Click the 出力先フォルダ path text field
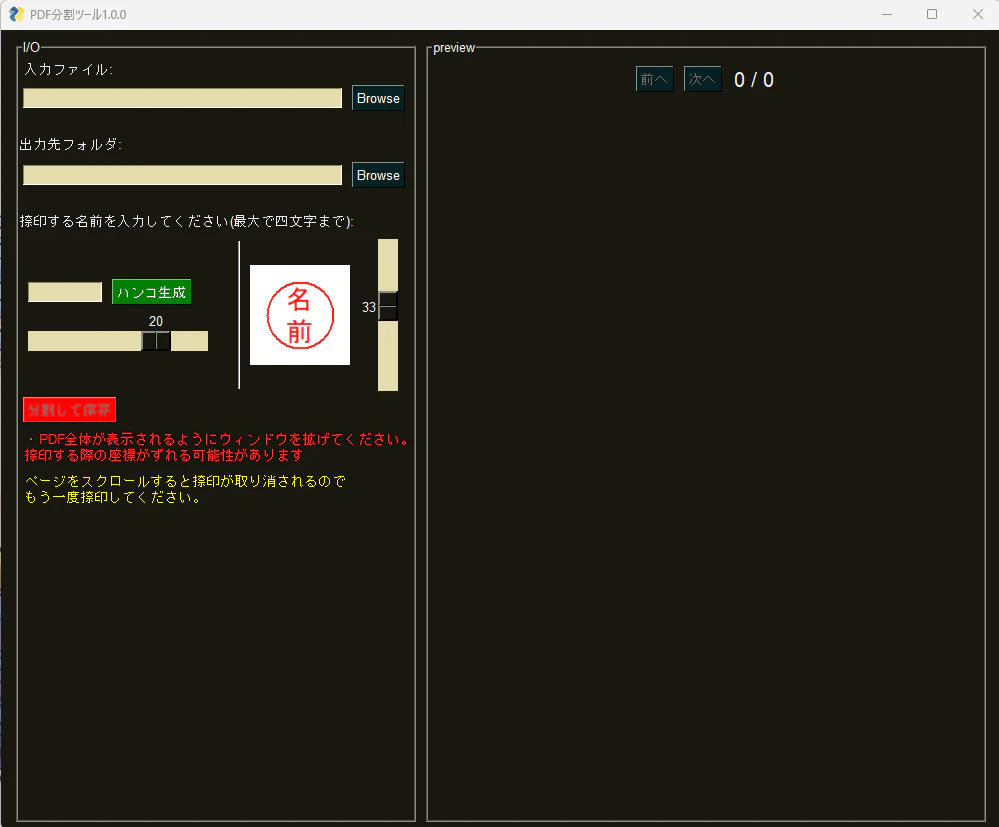Viewport: 999px width, 827px height. coord(182,175)
